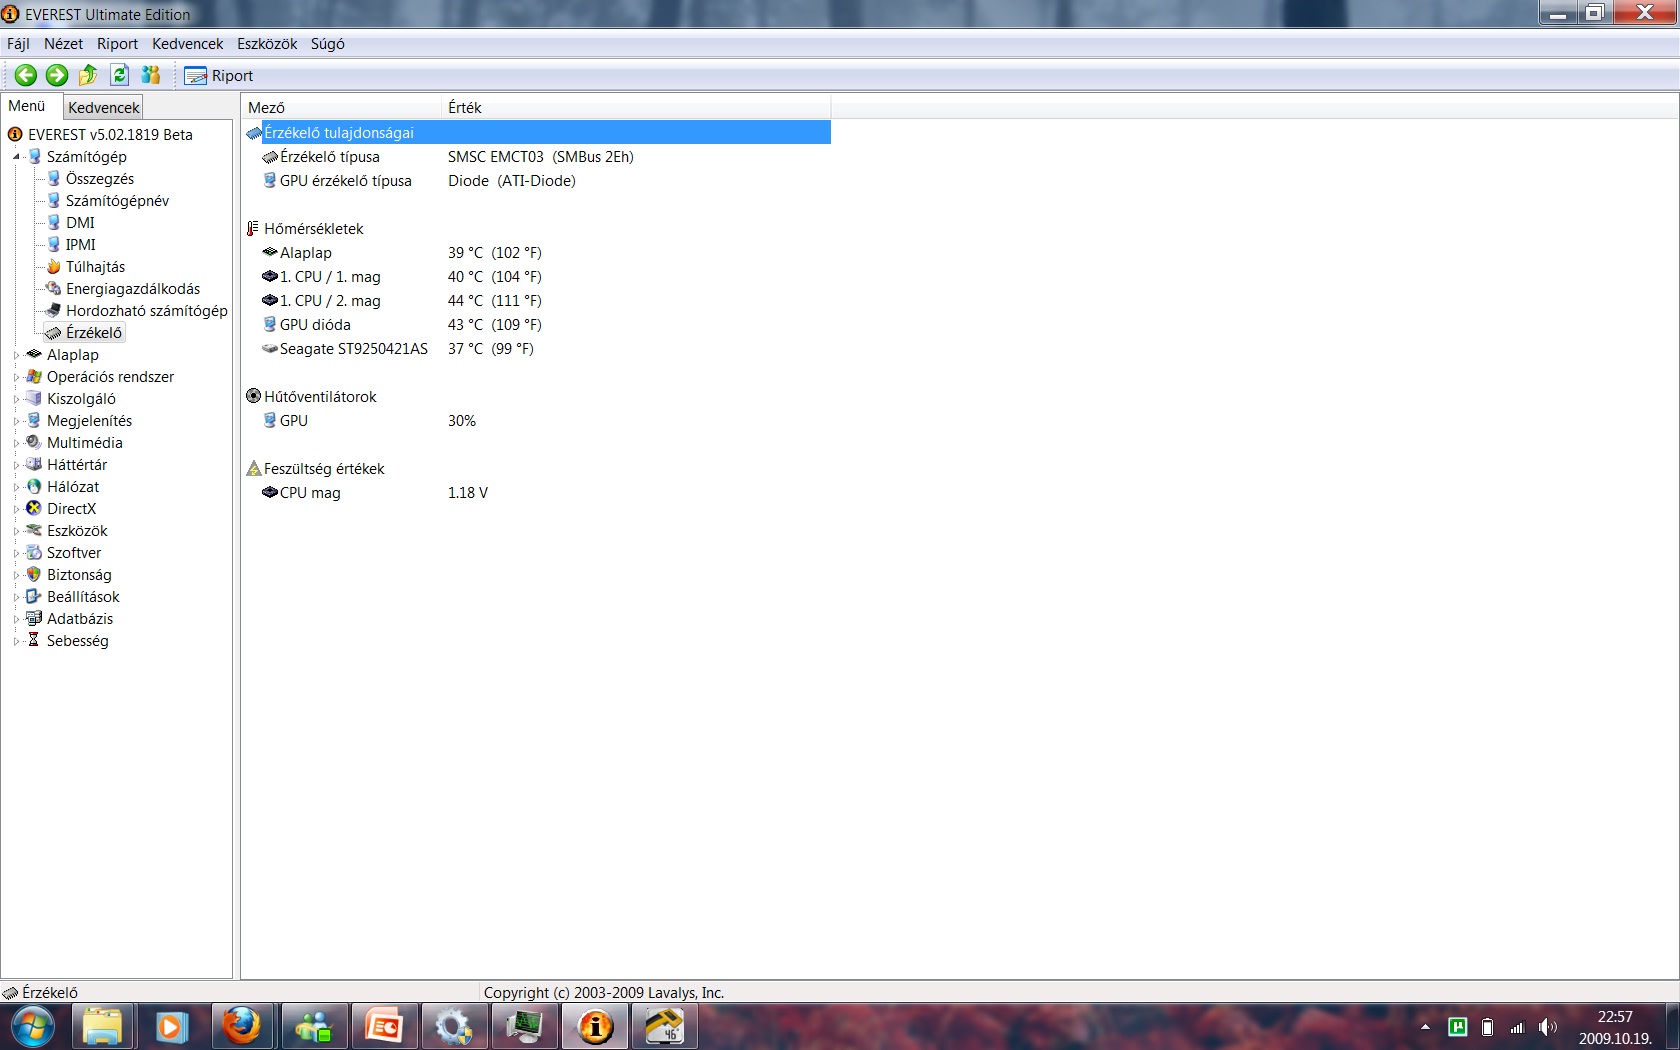This screenshot has height=1050, width=1680.
Task: Select the GPU érzékelő típusa row
Action: pyautogui.click(x=537, y=181)
